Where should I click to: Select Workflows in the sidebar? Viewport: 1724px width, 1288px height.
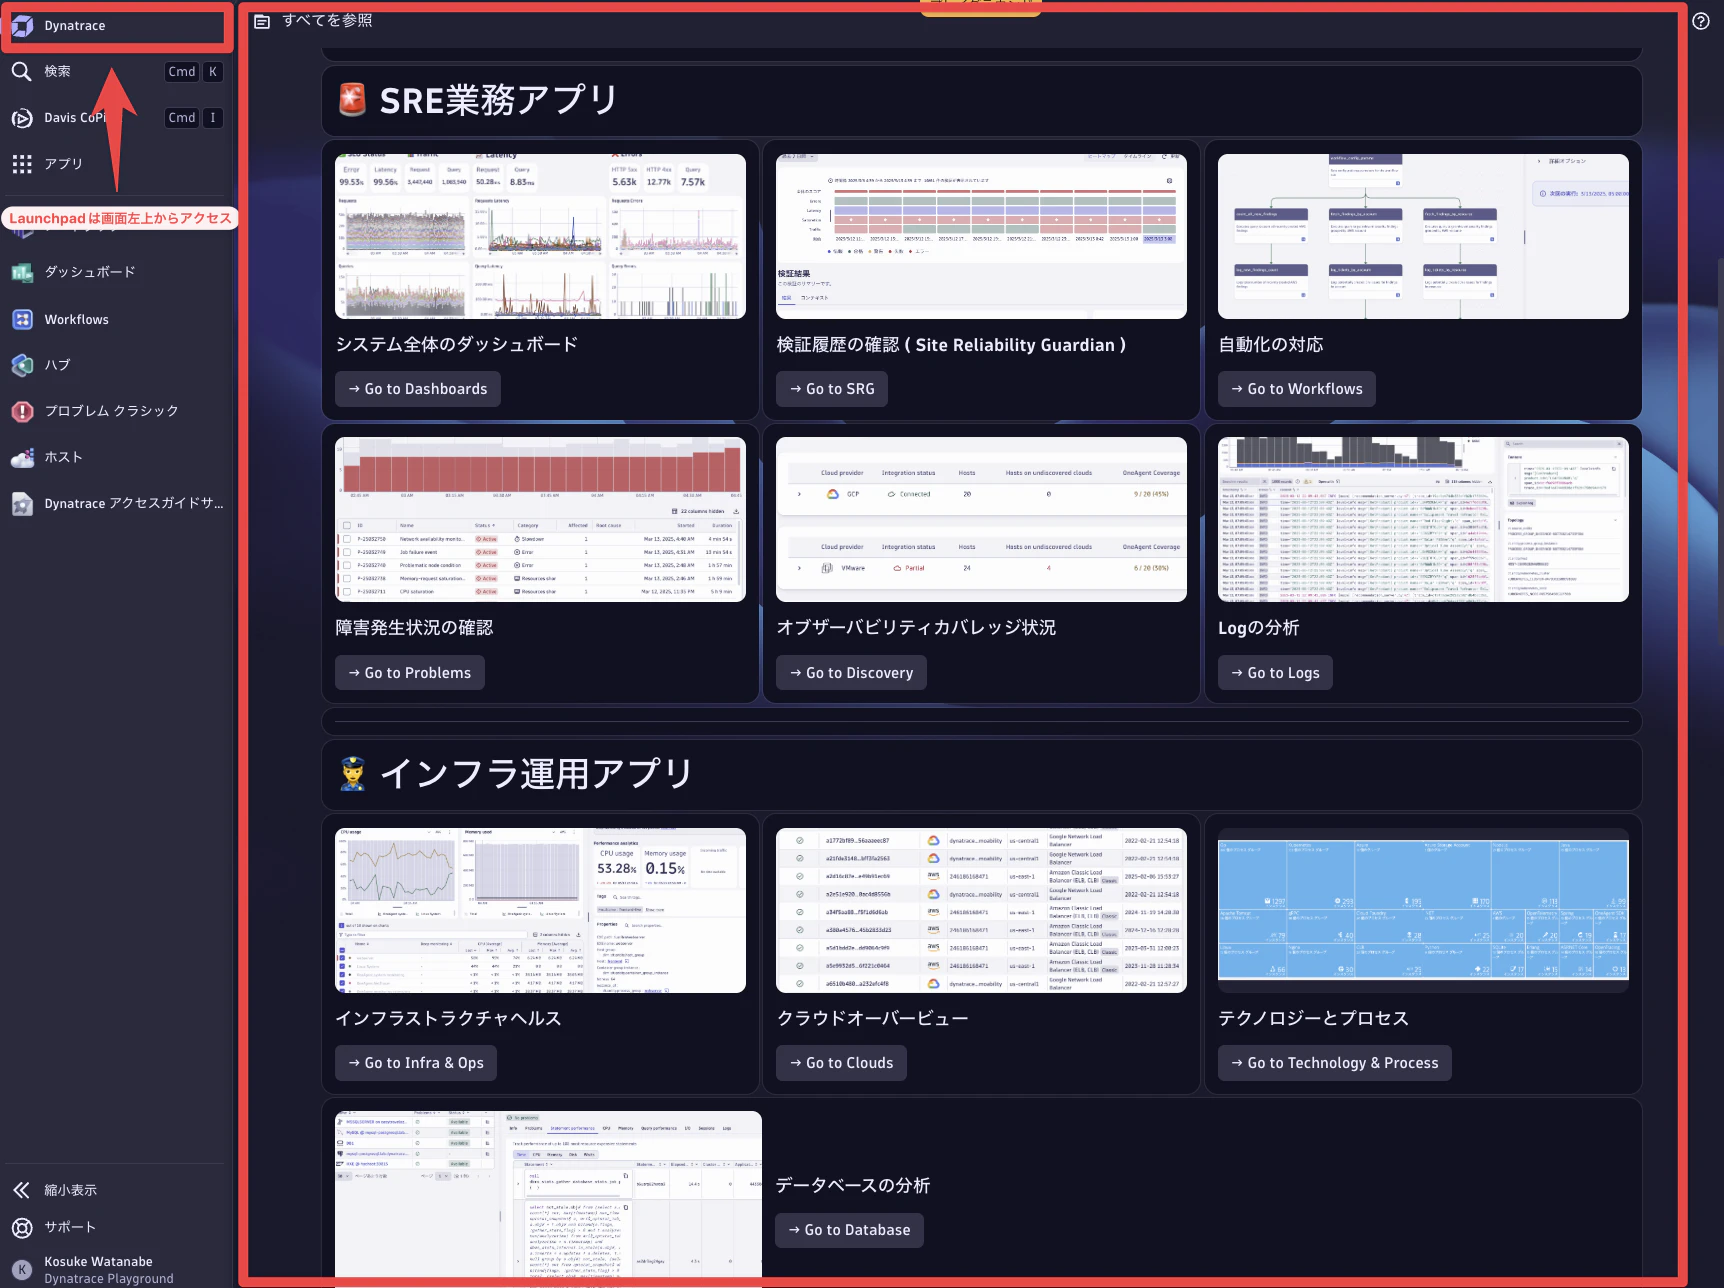tap(76, 320)
